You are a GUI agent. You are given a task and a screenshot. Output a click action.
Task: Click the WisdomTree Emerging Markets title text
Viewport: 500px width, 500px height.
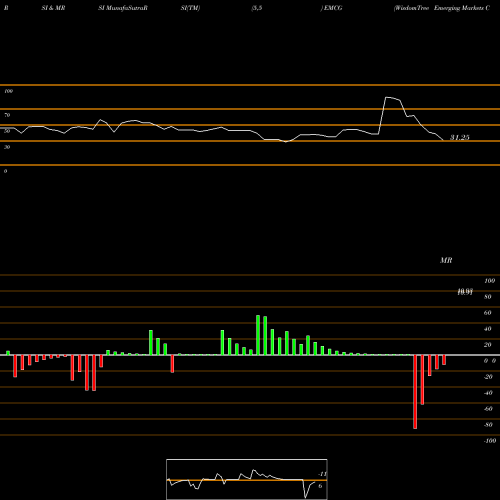click(442, 8)
